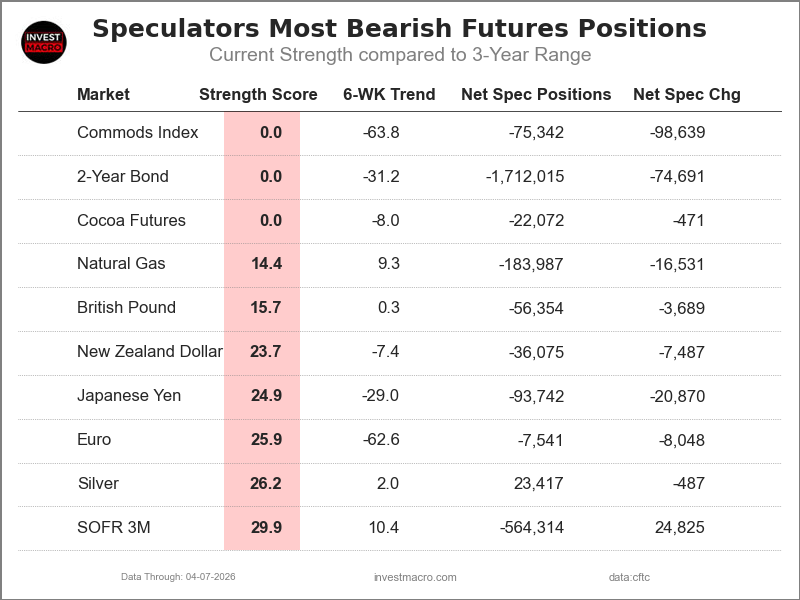
Task: Click the data:cftc source text
Action: (629, 577)
